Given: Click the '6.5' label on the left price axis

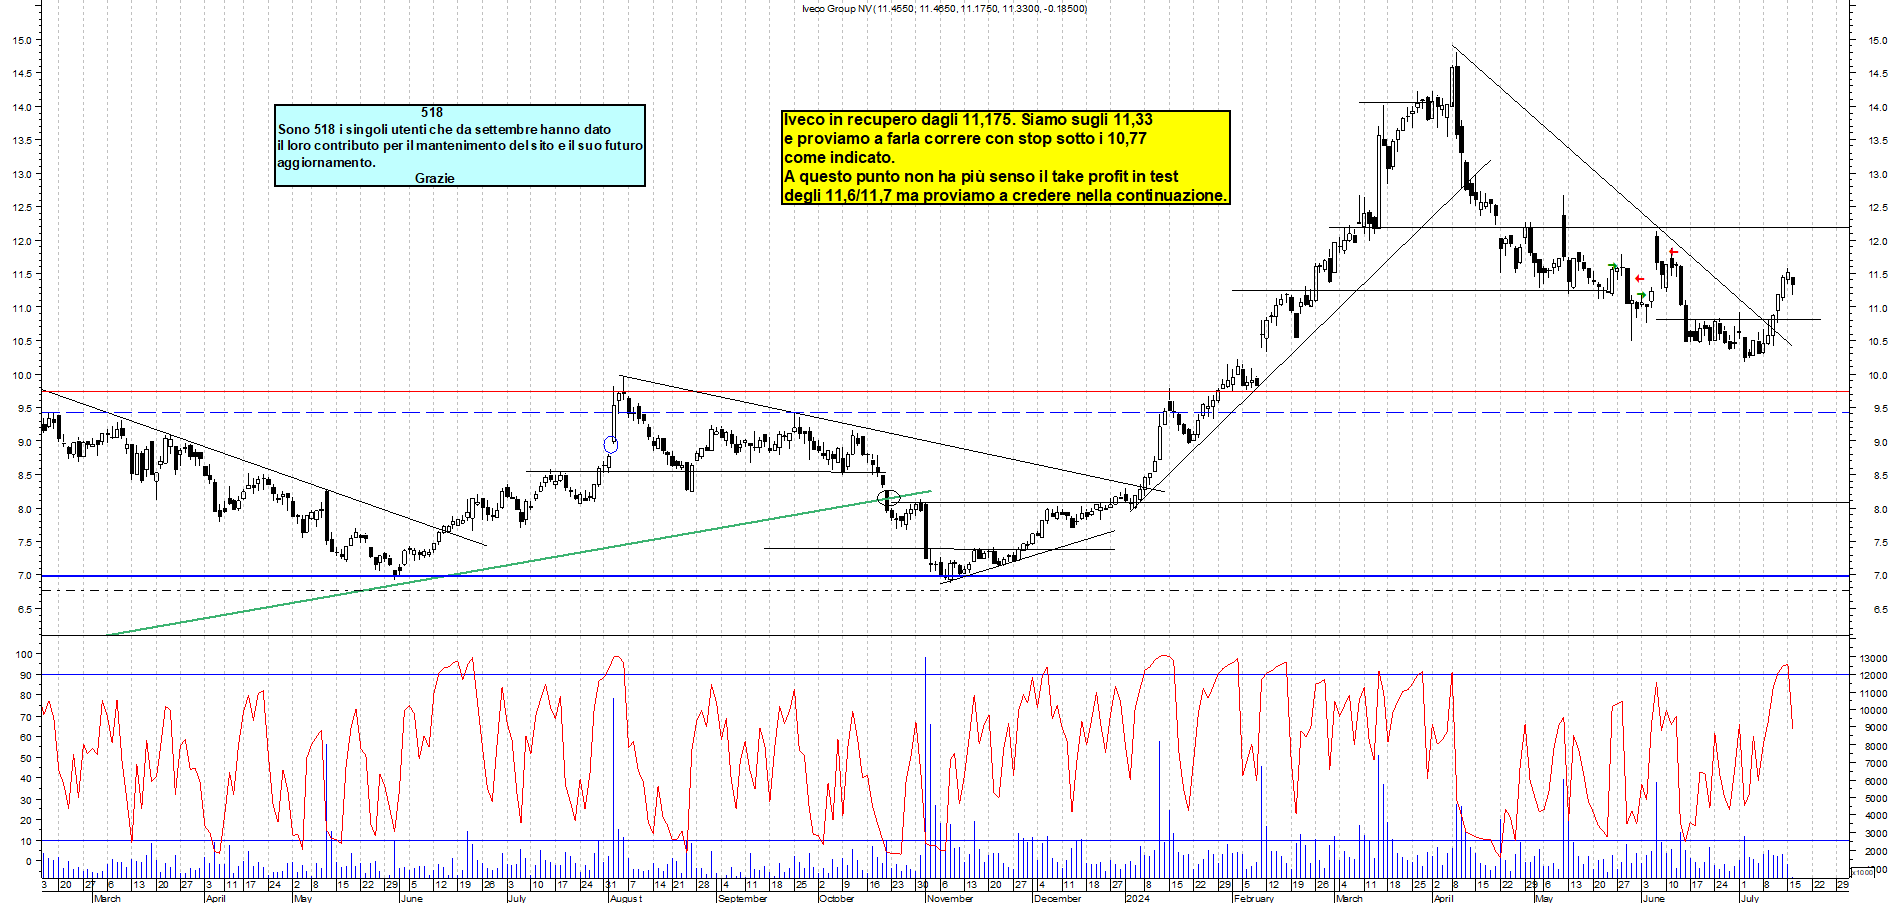Looking at the screenshot, I should click(x=24, y=609).
